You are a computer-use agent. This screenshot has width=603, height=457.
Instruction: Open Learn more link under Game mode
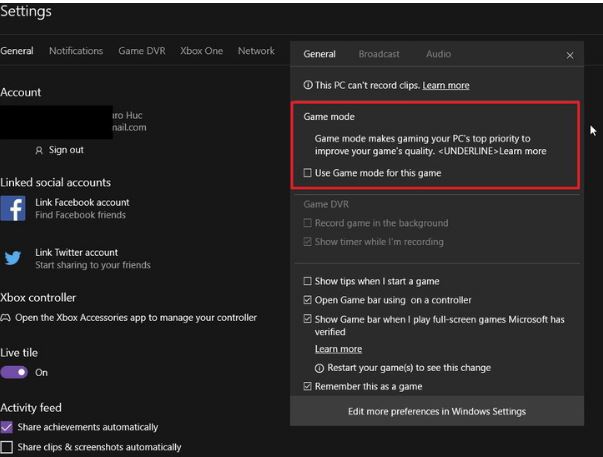522,151
